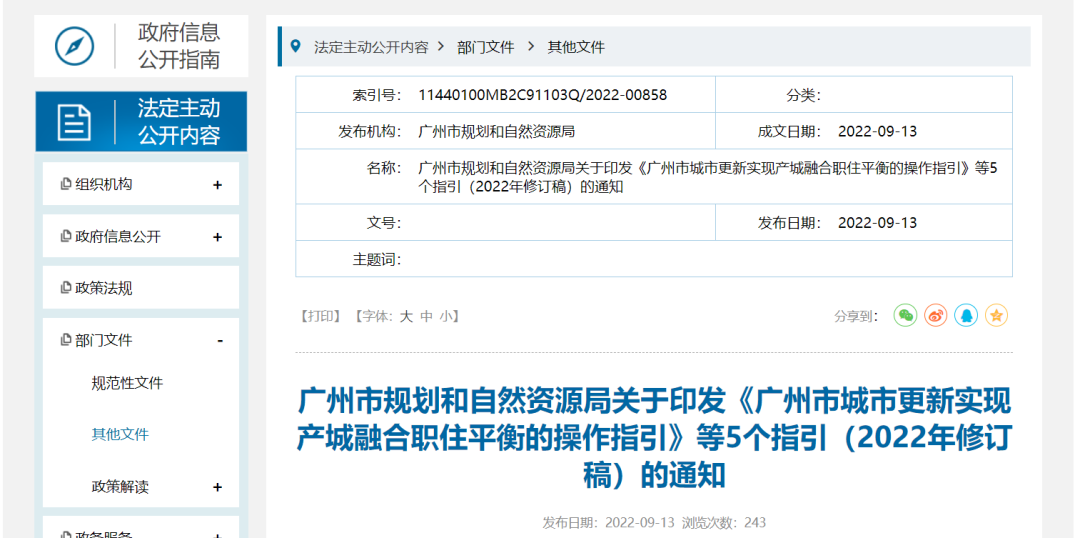Viewport: 1080px width, 538px height.
Task: Click 打印 to print the page
Action: pos(321,316)
